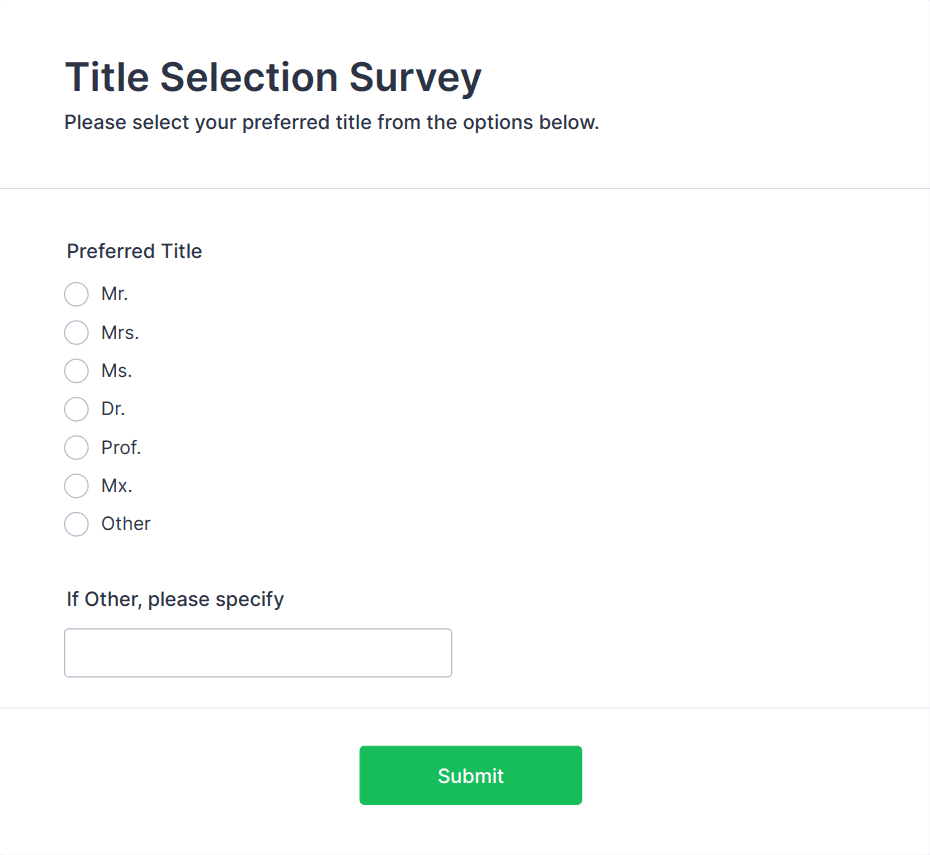Select the Dr. radio button
This screenshot has width=930, height=855.
76,409
